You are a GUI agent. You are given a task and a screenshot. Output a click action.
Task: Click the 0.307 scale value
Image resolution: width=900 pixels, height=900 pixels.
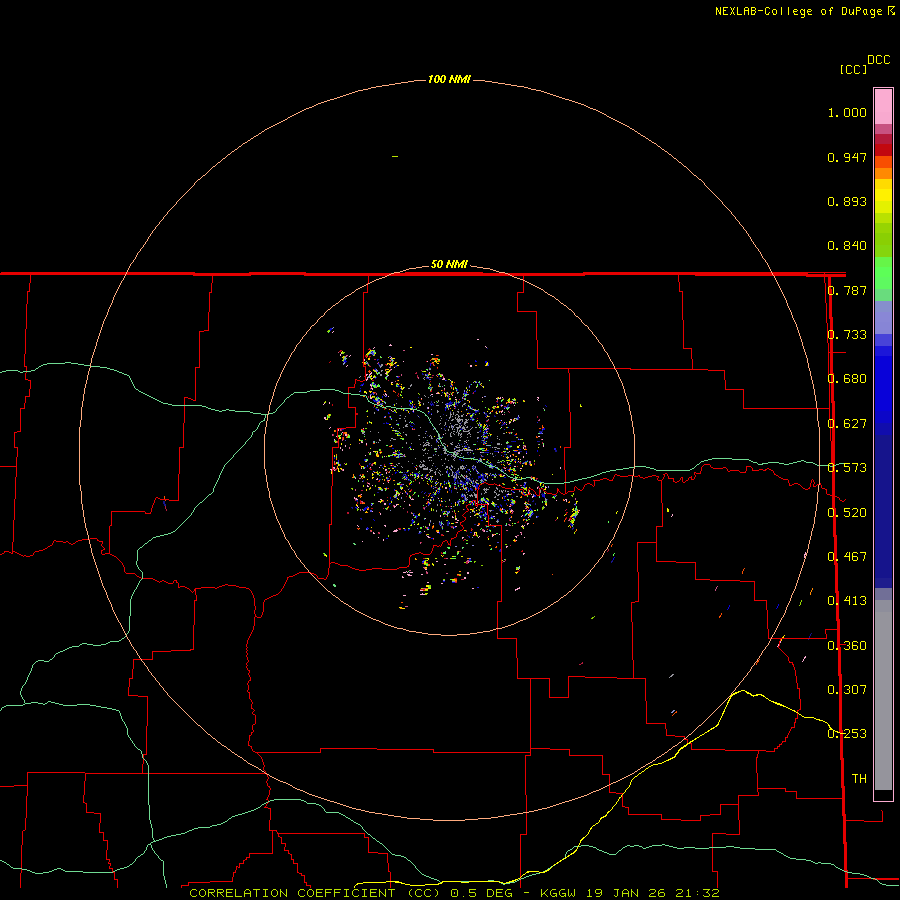(x=847, y=690)
